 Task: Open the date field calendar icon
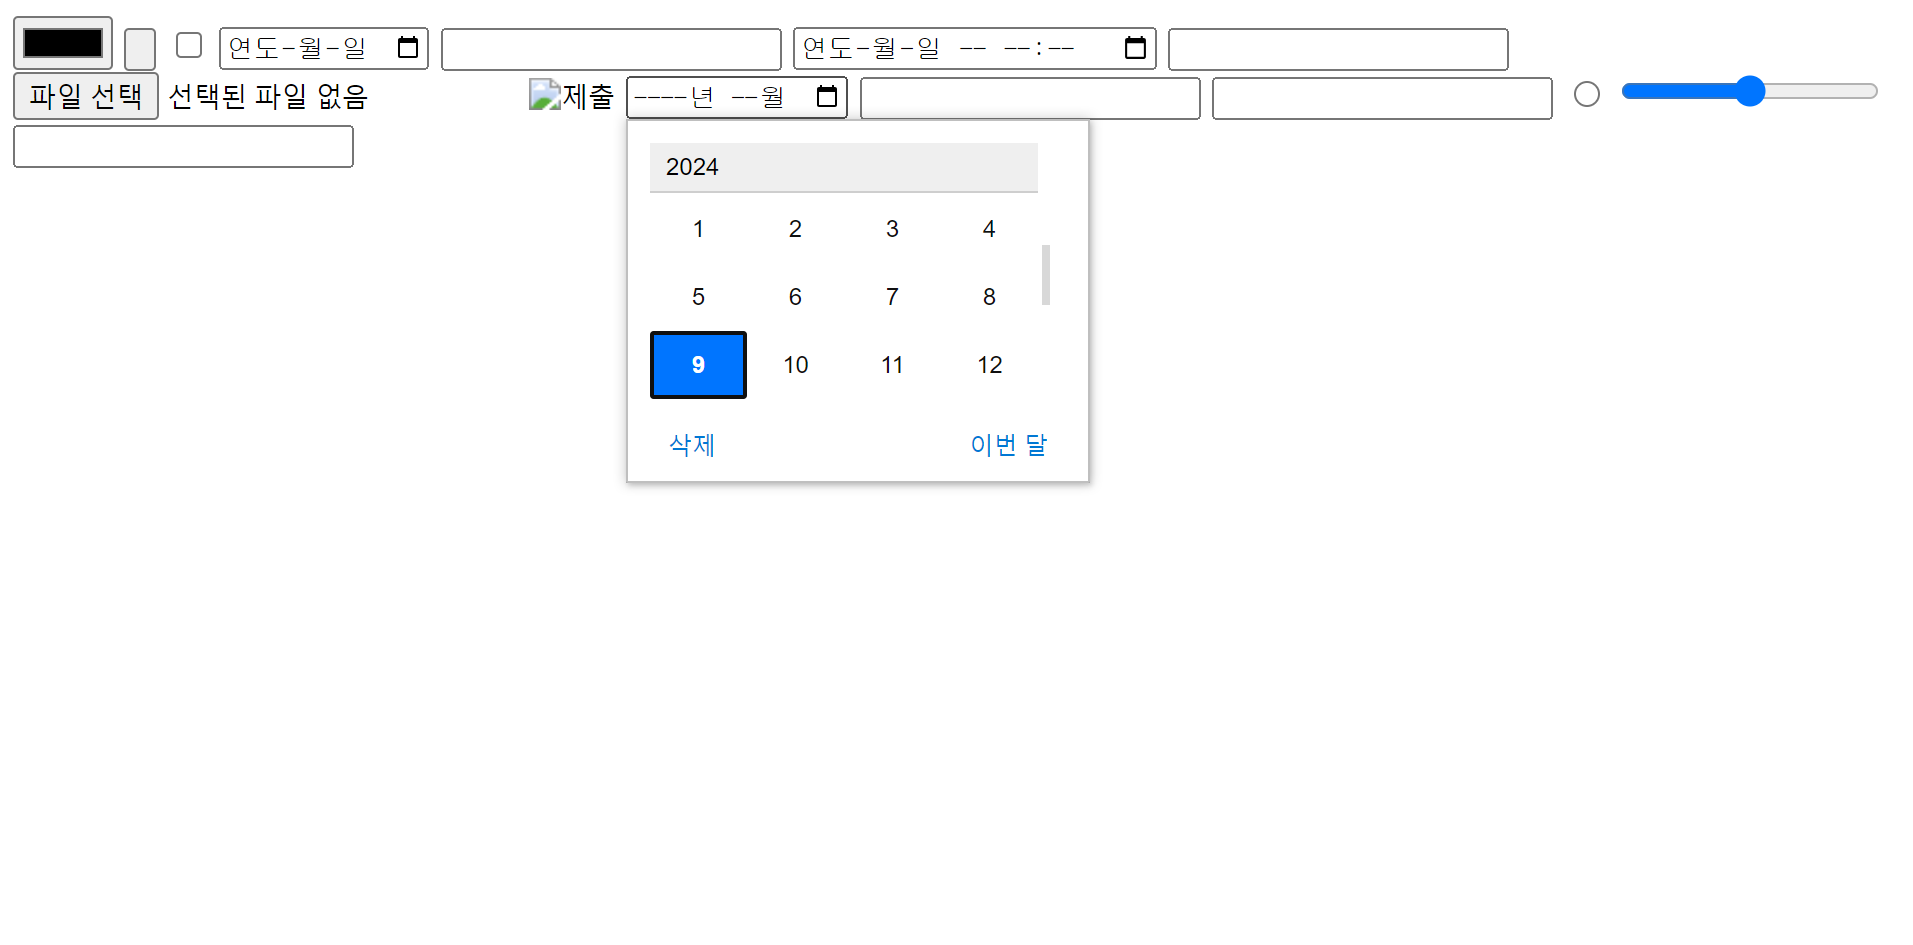click(408, 47)
